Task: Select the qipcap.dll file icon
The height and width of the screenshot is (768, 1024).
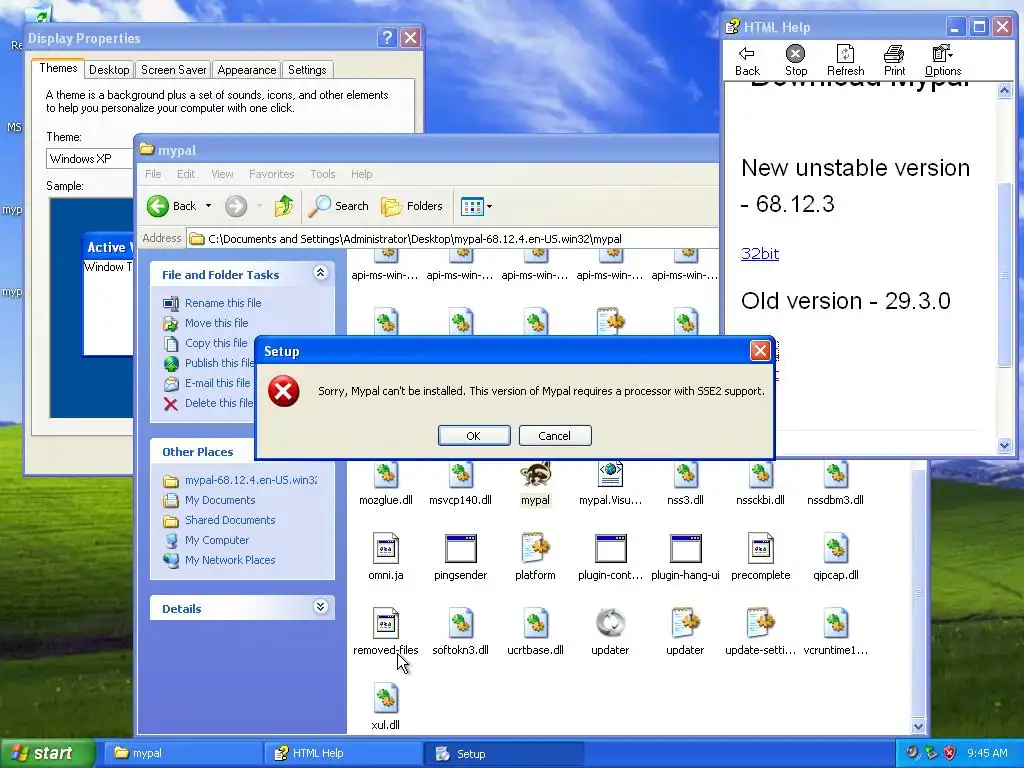Action: 835,549
